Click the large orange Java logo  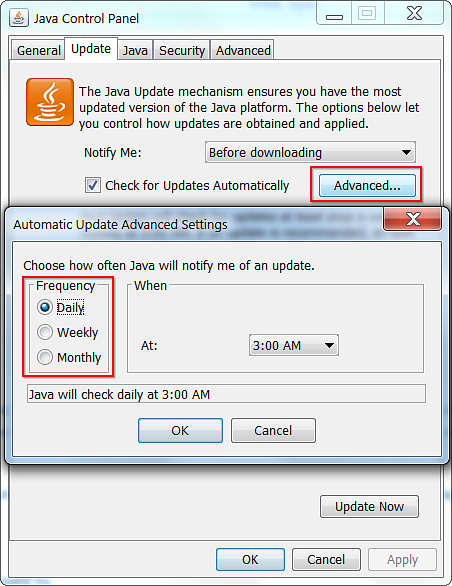click(50, 102)
